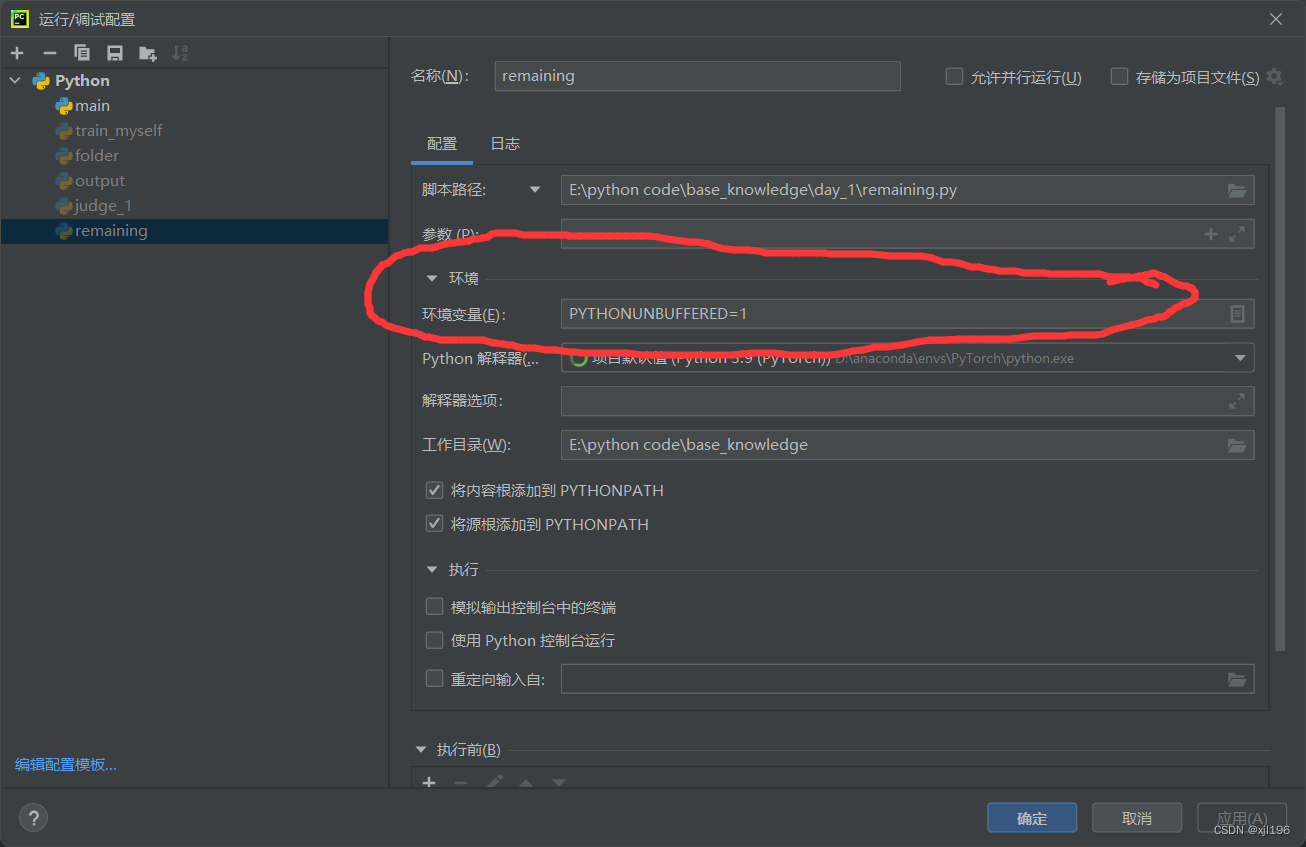Collapse the 执行前 before-launch section
This screenshot has width=1306, height=847.
click(x=420, y=750)
